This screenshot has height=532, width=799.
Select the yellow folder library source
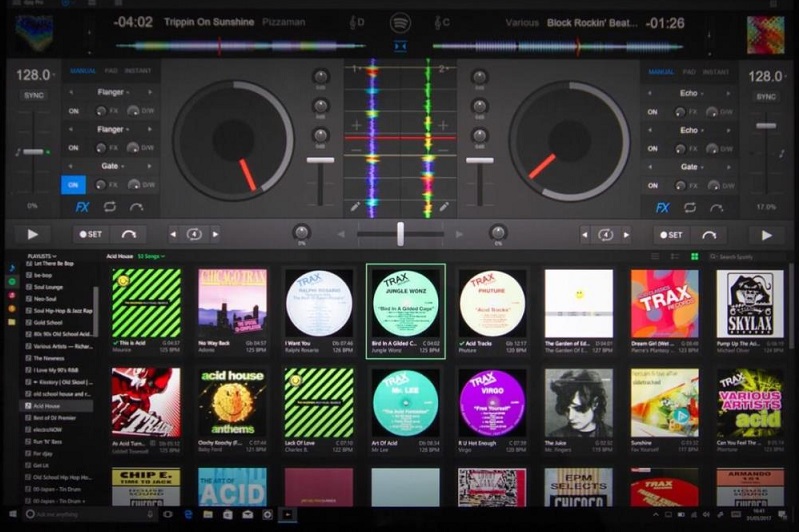pos(12,322)
